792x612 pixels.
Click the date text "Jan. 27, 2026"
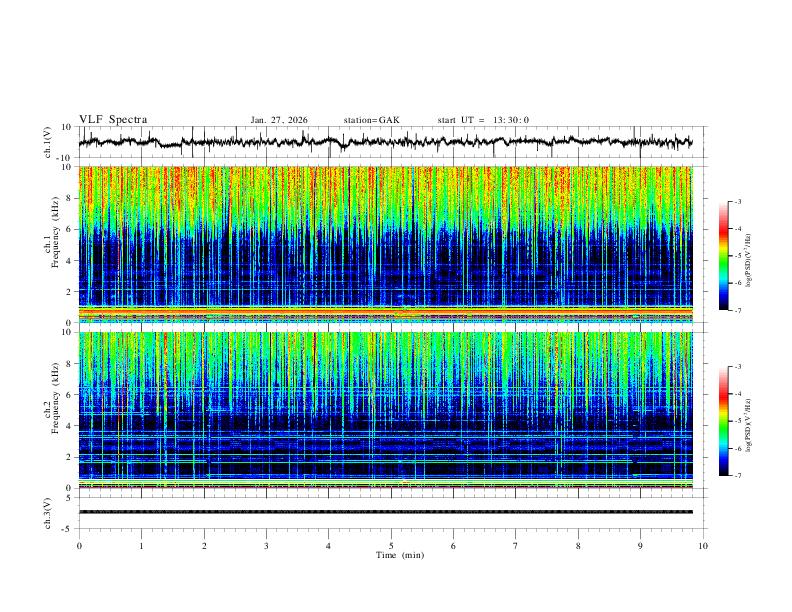[x=279, y=120]
